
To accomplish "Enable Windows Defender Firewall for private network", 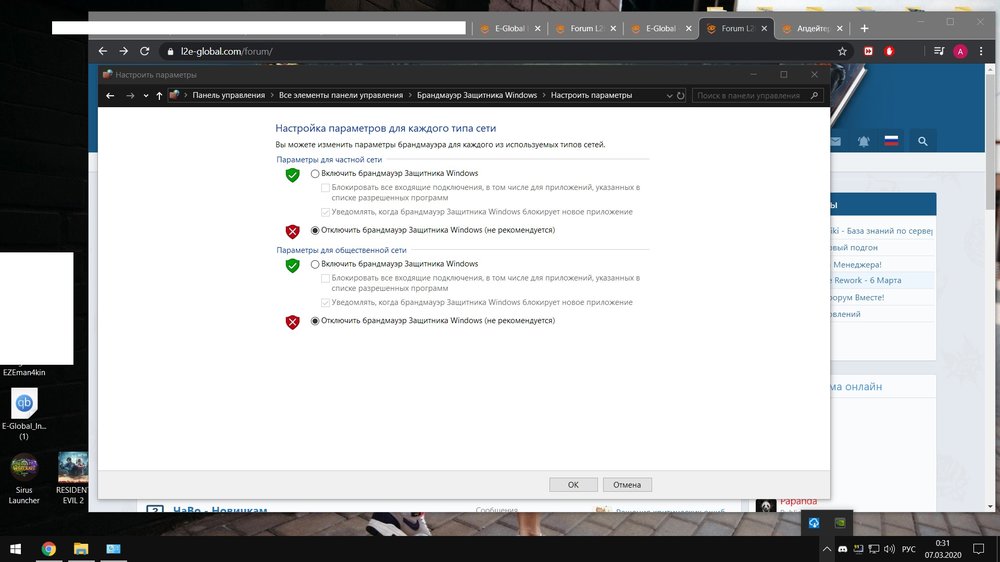I will 316,173.
